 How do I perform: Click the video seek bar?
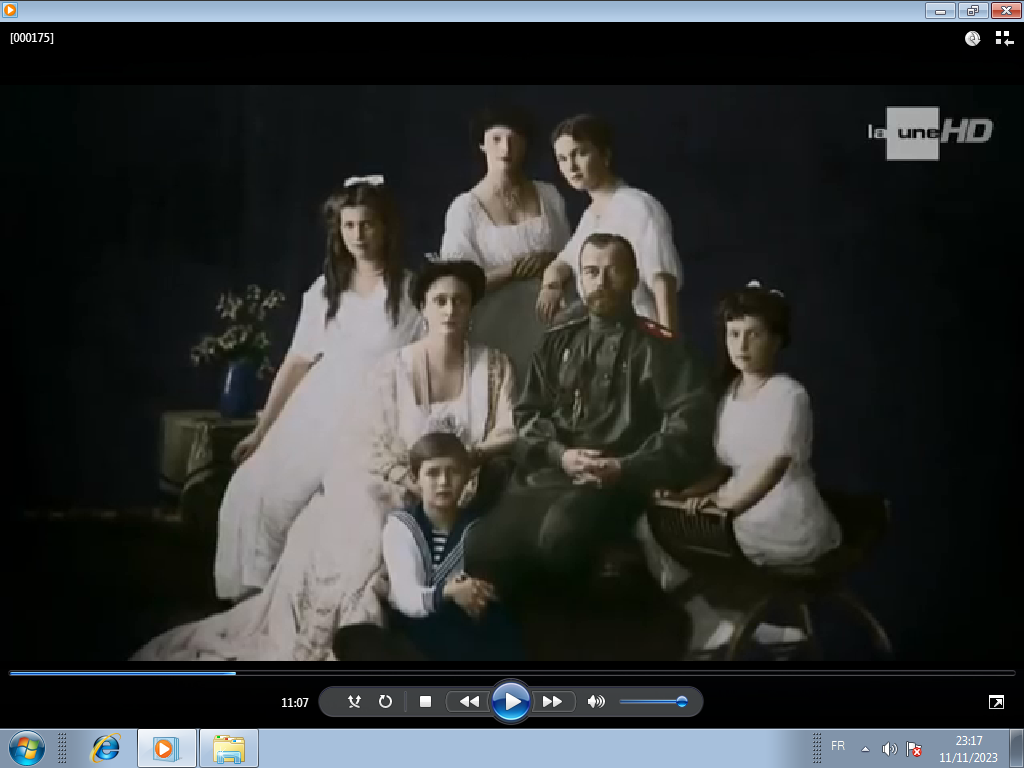[512, 673]
